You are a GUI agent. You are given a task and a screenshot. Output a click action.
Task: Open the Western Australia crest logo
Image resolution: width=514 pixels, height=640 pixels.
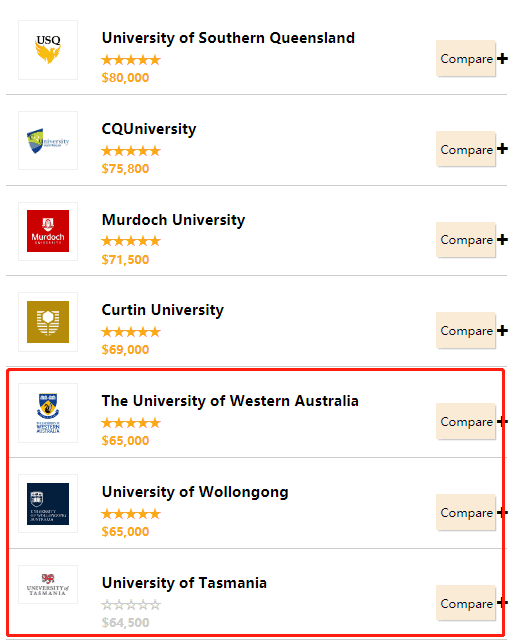click(48, 413)
